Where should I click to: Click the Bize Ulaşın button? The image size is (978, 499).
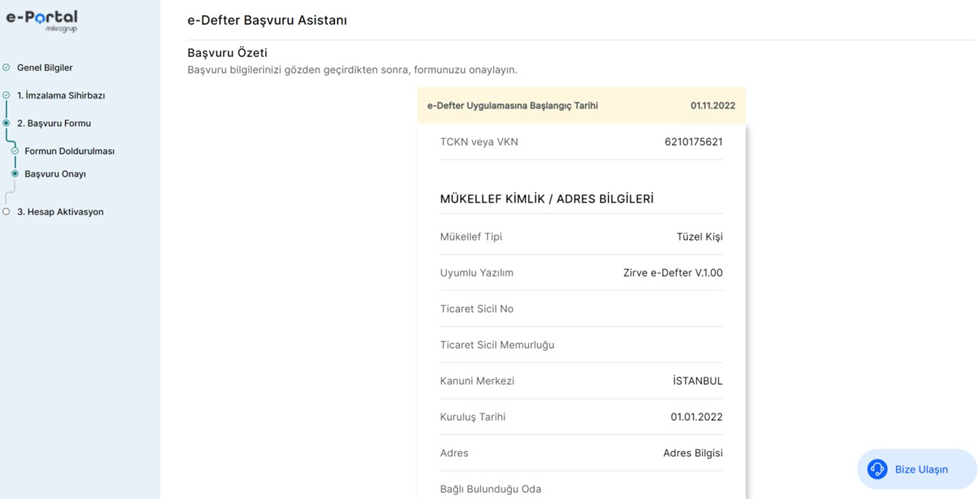tap(920, 469)
